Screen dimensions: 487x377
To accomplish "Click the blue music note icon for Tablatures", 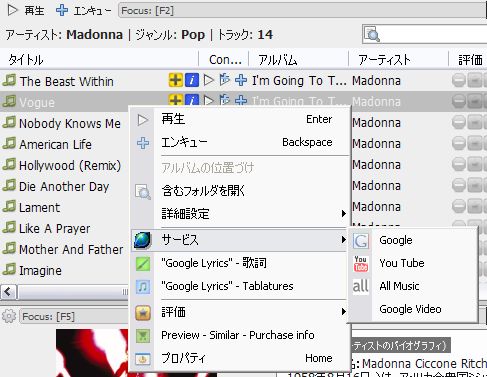I will [x=143, y=287].
